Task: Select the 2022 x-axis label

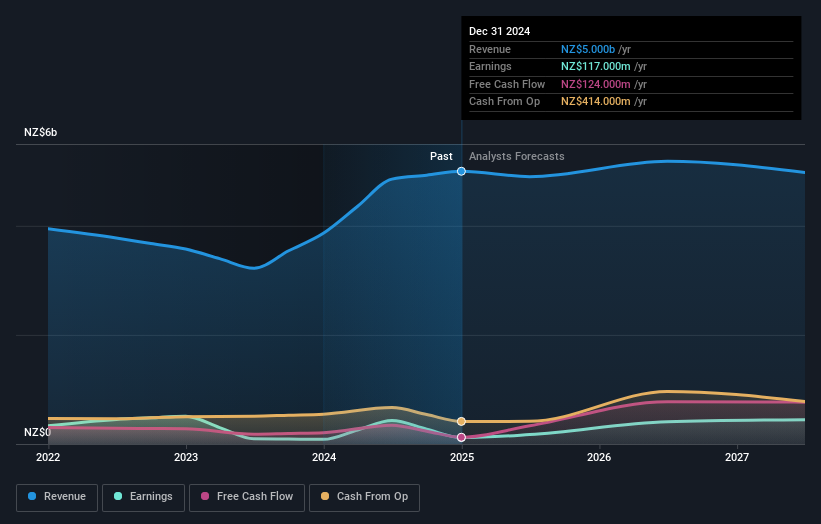Action: 48,457
